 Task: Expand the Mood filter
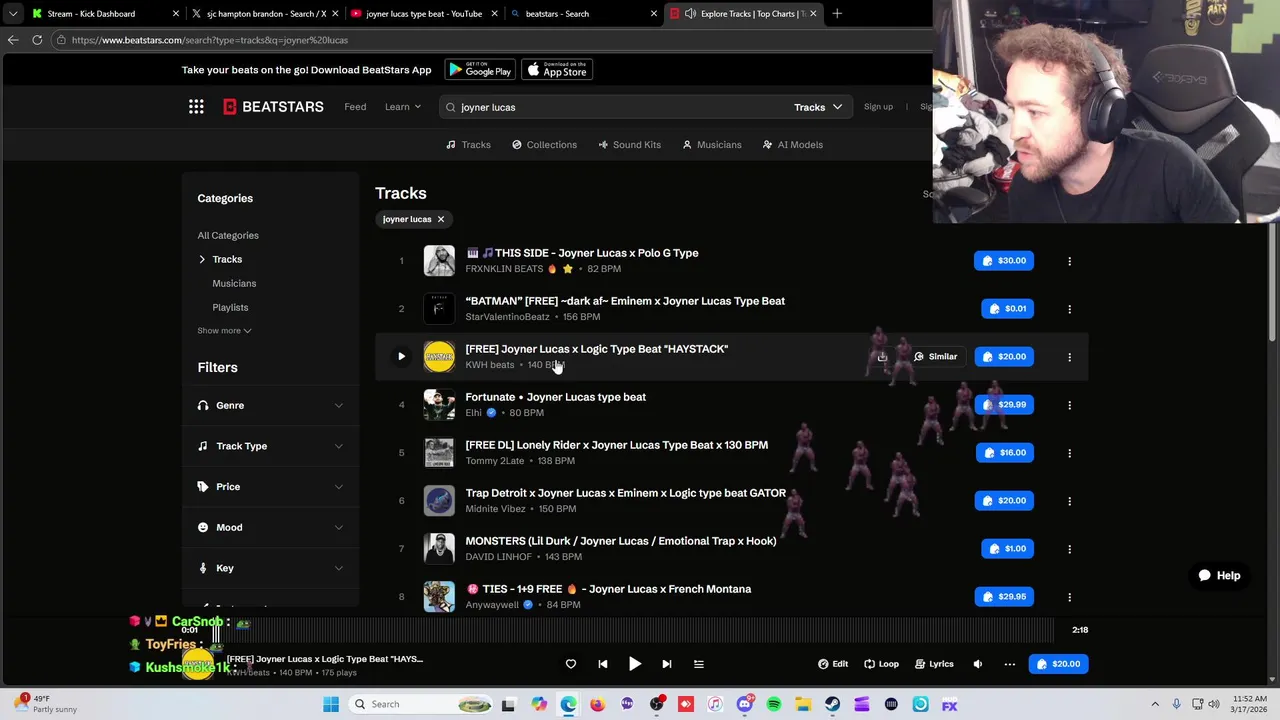coord(270,528)
